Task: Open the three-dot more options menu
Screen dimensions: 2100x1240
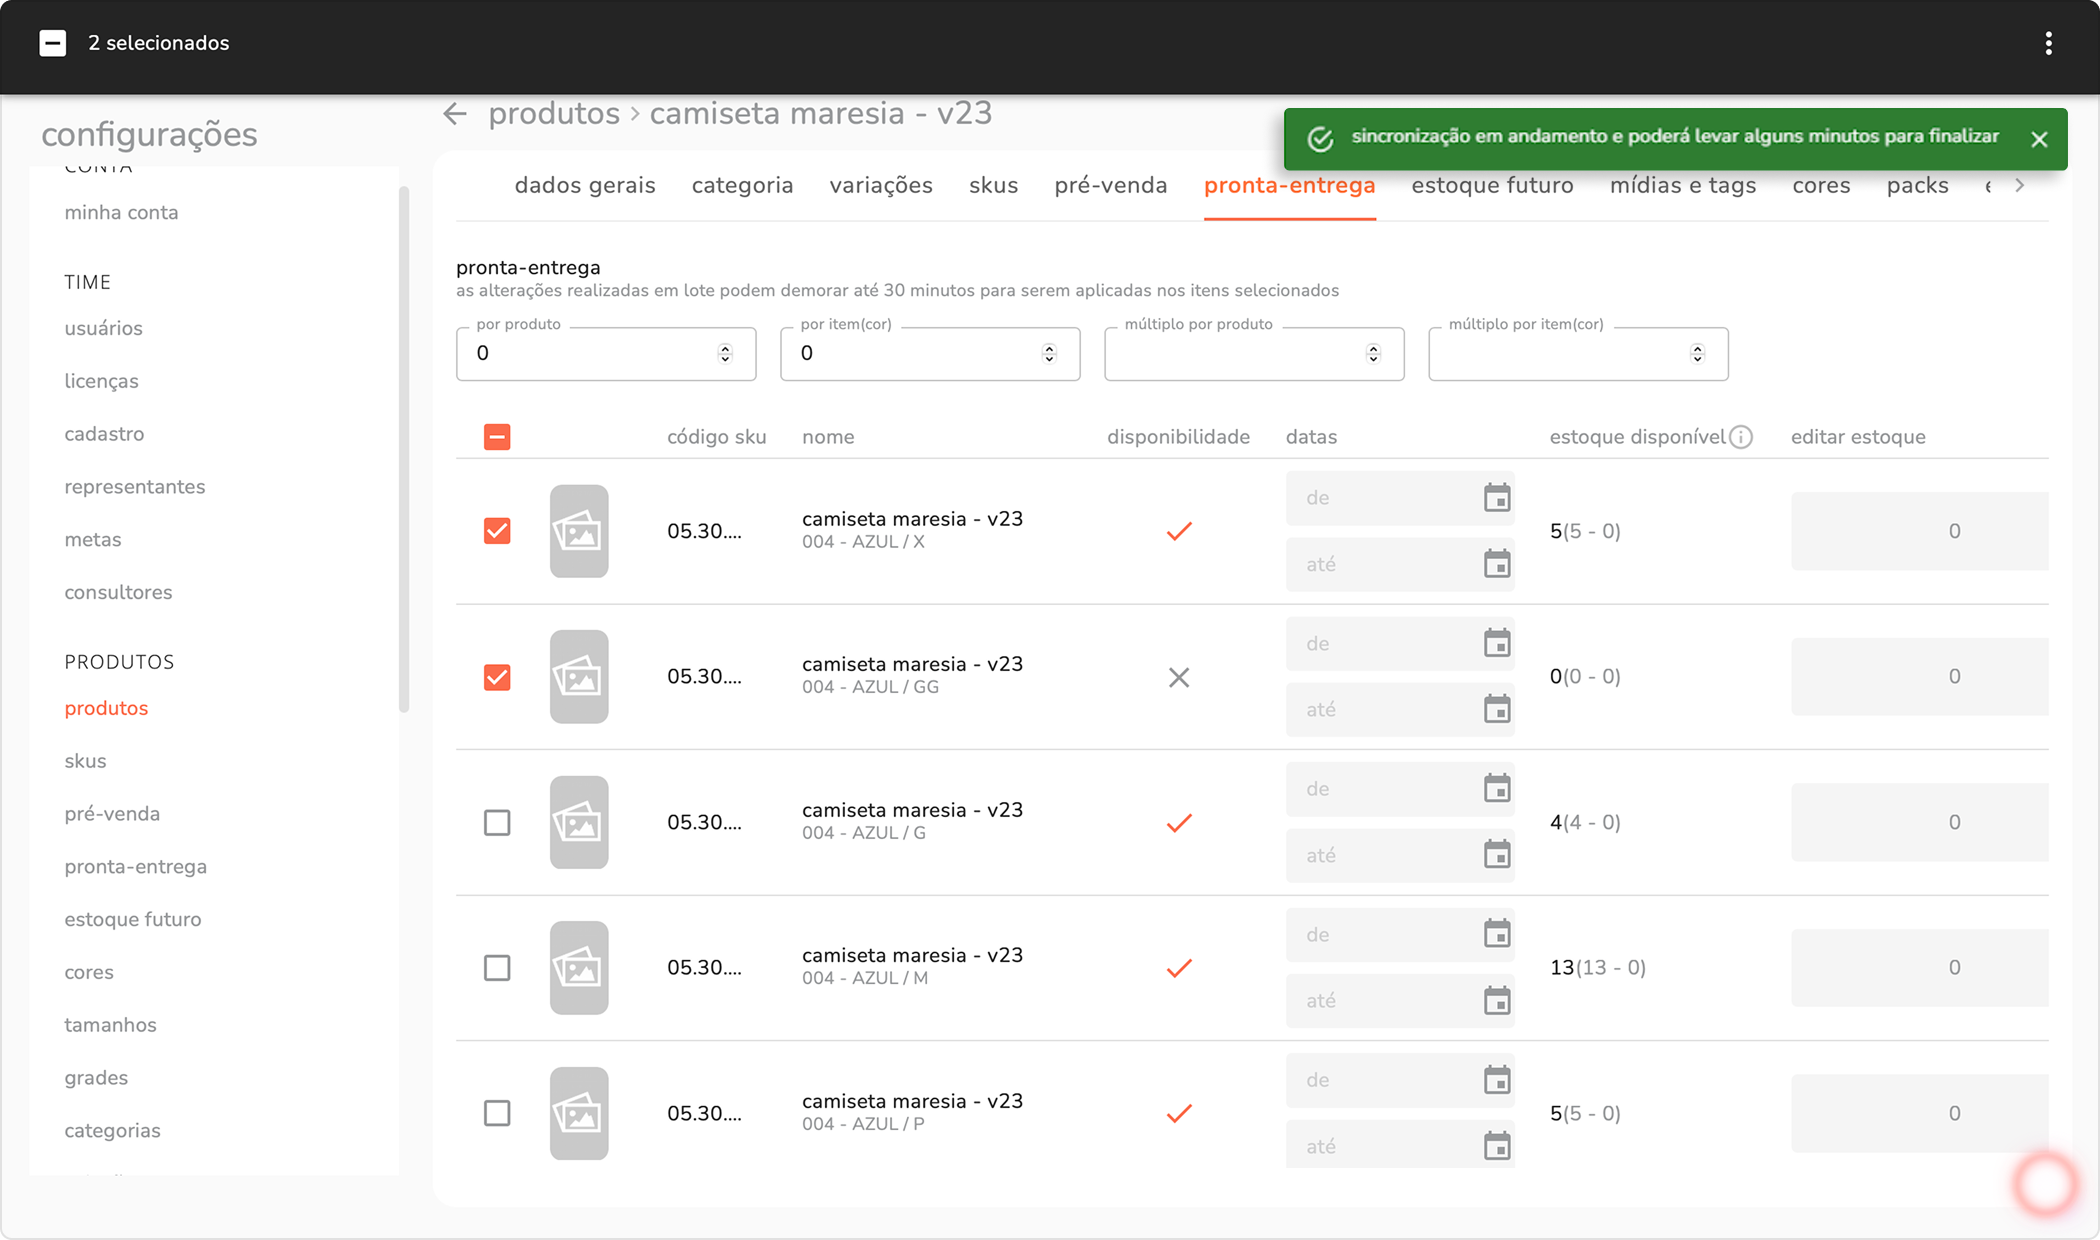Action: pos(2048,43)
